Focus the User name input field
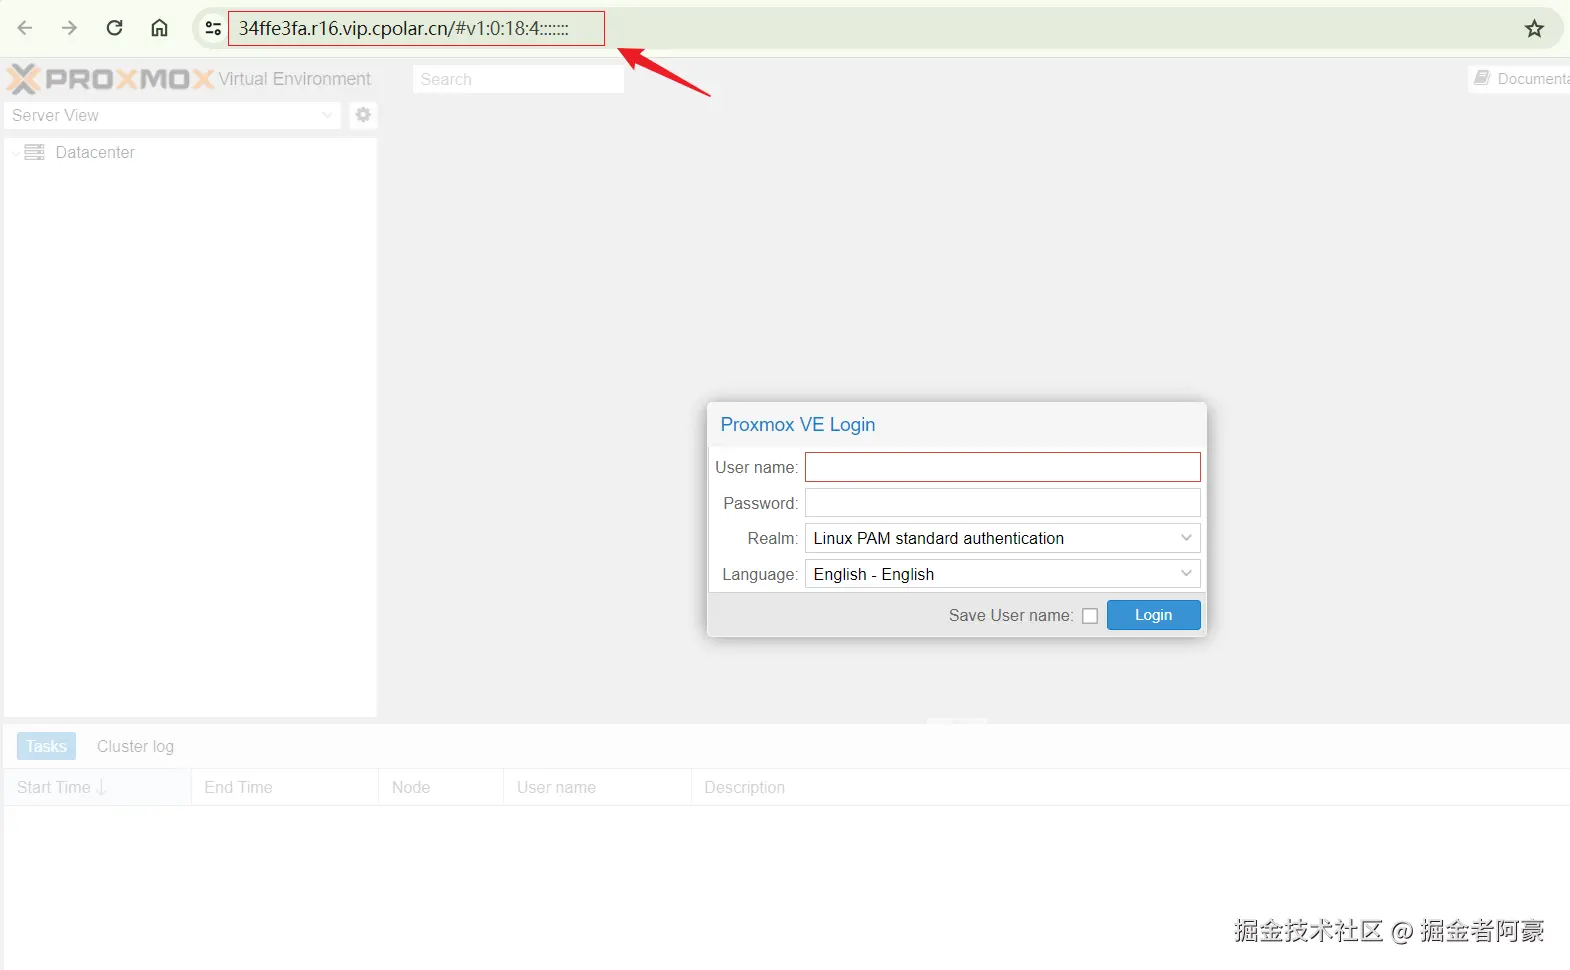Viewport: 1570px width, 970px height. click(x=1002, y=467)
